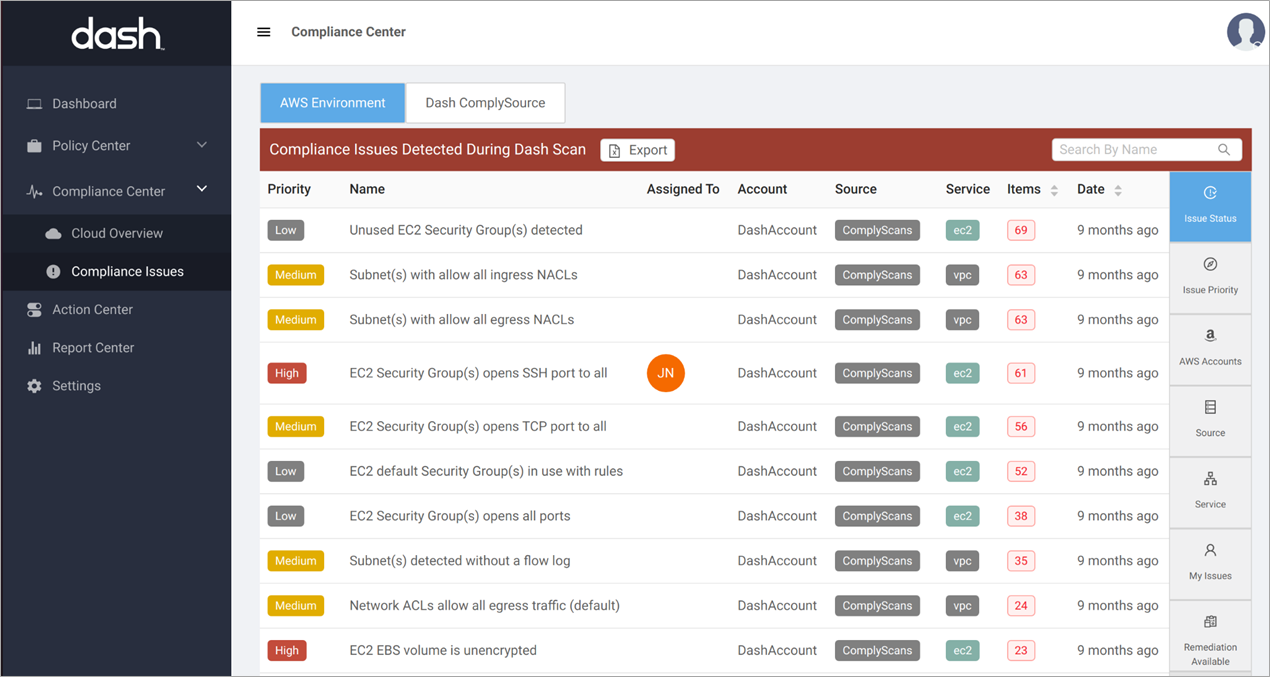Click the 61 items count badge

click(1021, 373)
